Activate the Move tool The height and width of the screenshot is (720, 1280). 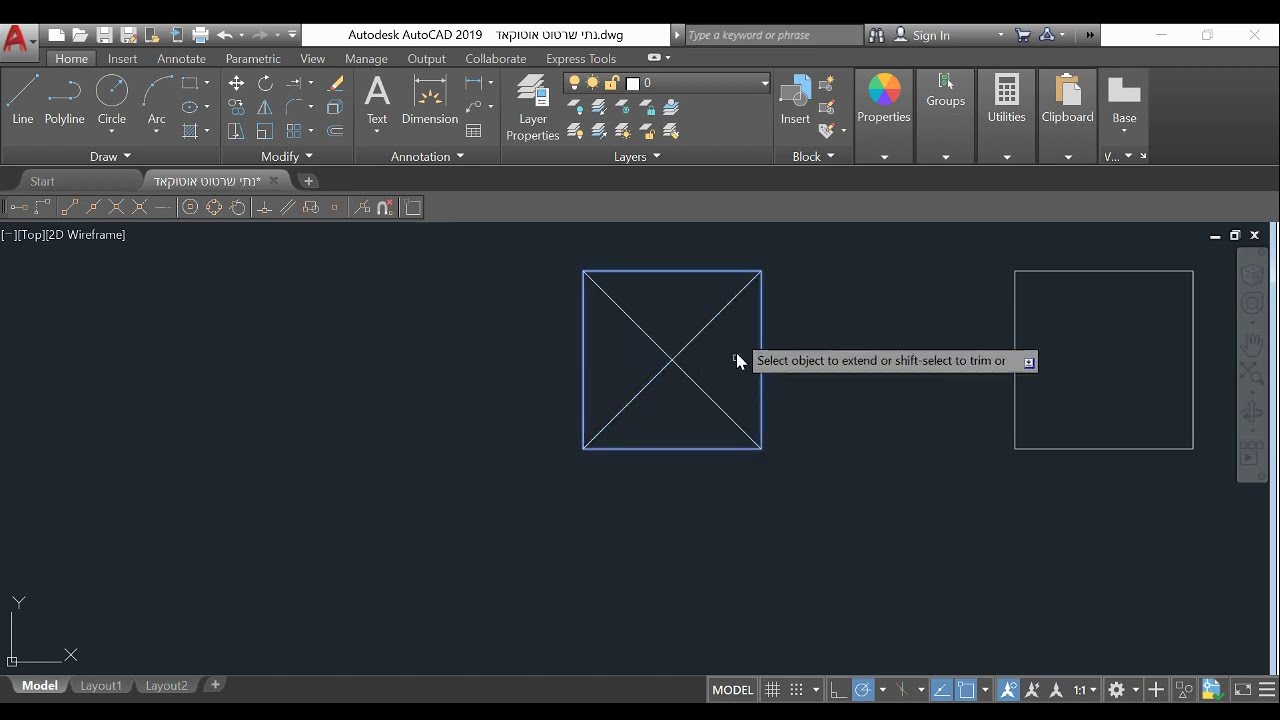click(236, 83)
